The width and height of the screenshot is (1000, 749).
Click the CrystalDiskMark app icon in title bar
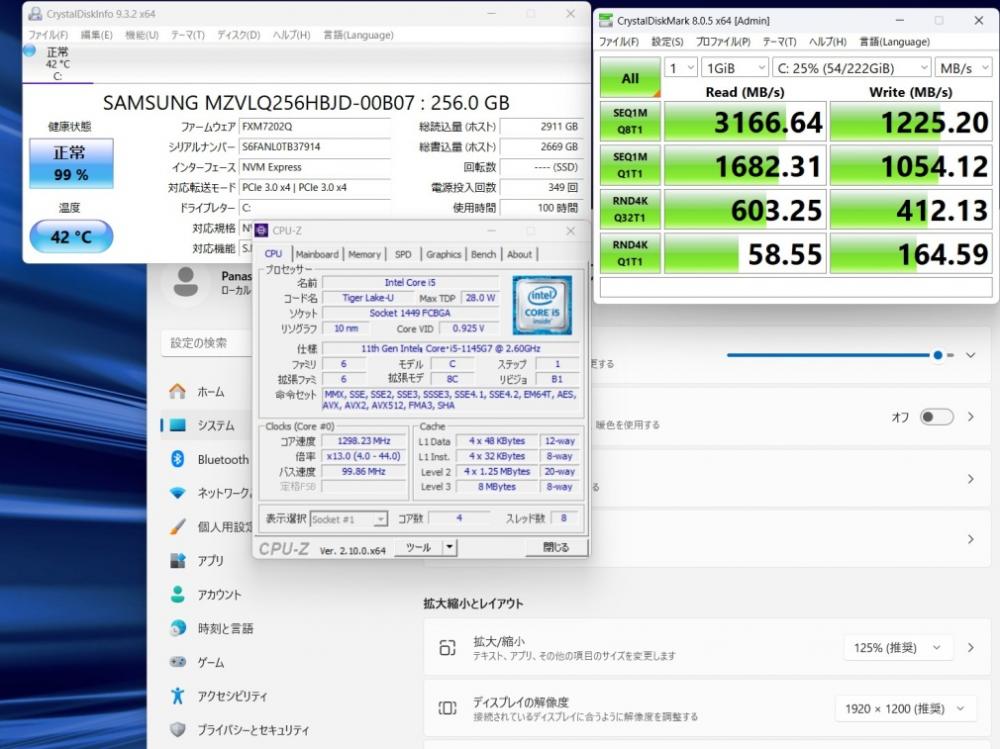pos(606,20)
